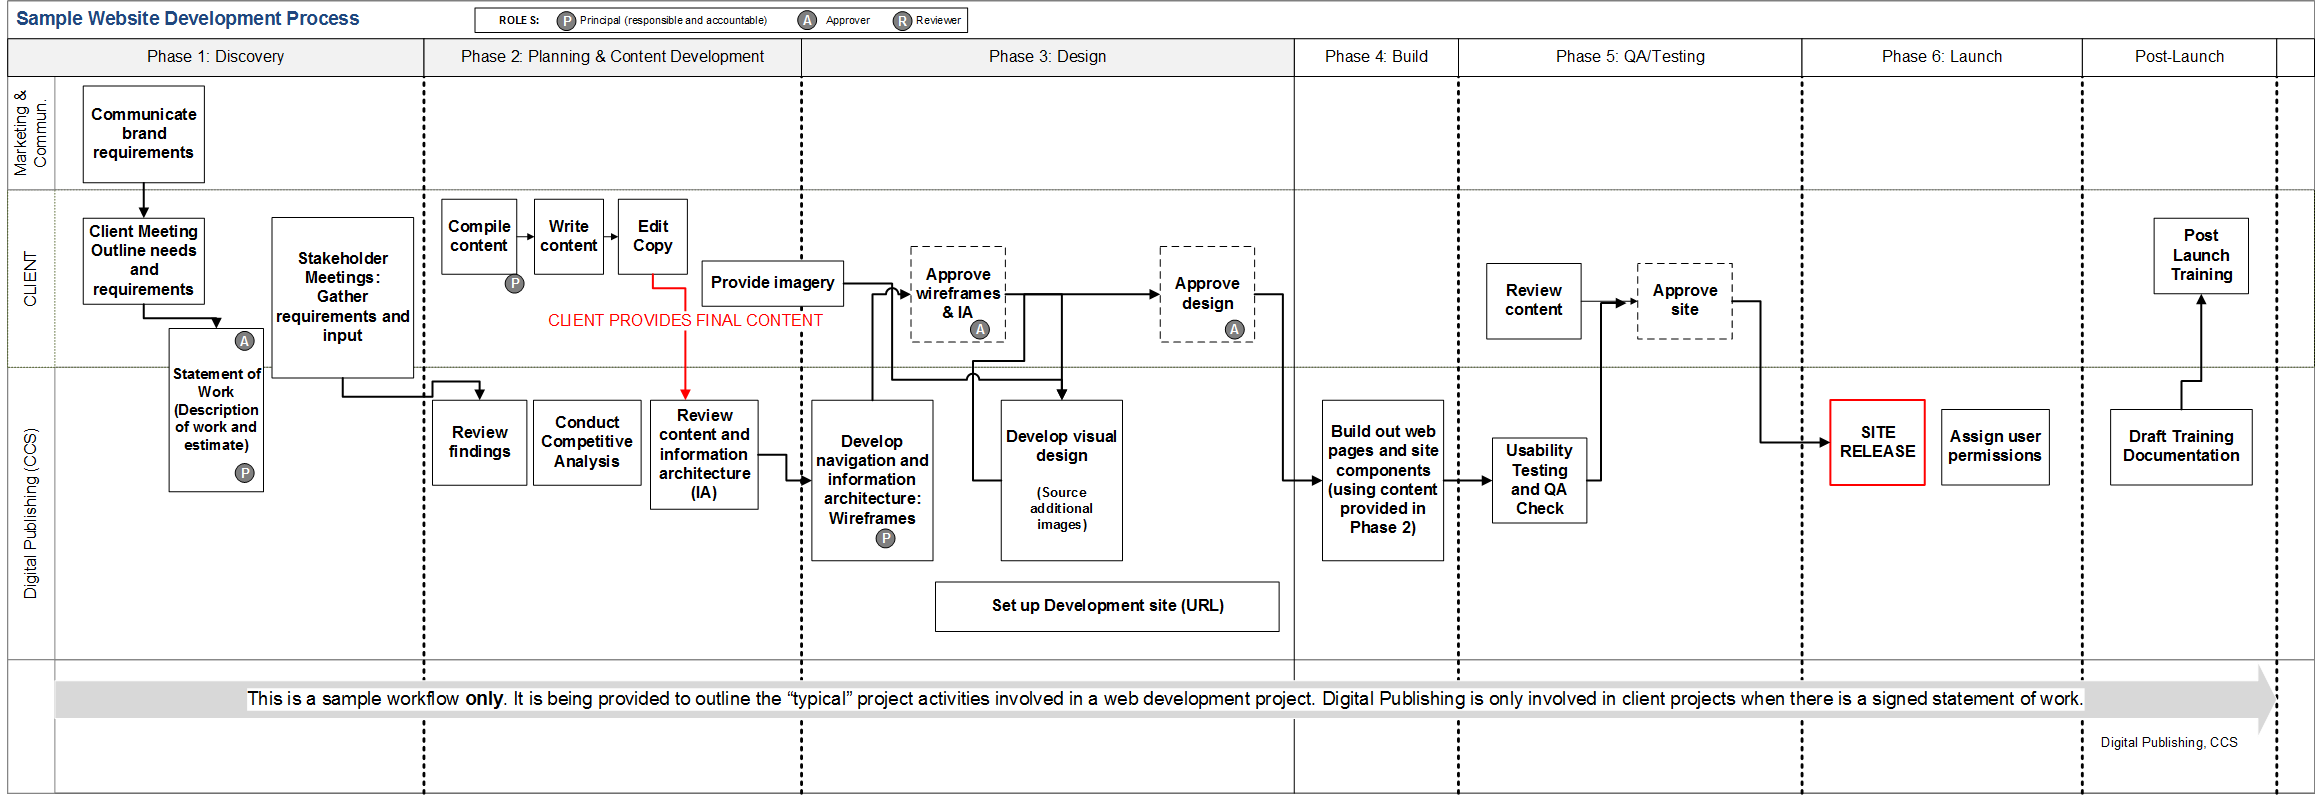Click the Post Launch Training box
This screenshot has height=795, width=2316.
click(x=2200, y=255)
